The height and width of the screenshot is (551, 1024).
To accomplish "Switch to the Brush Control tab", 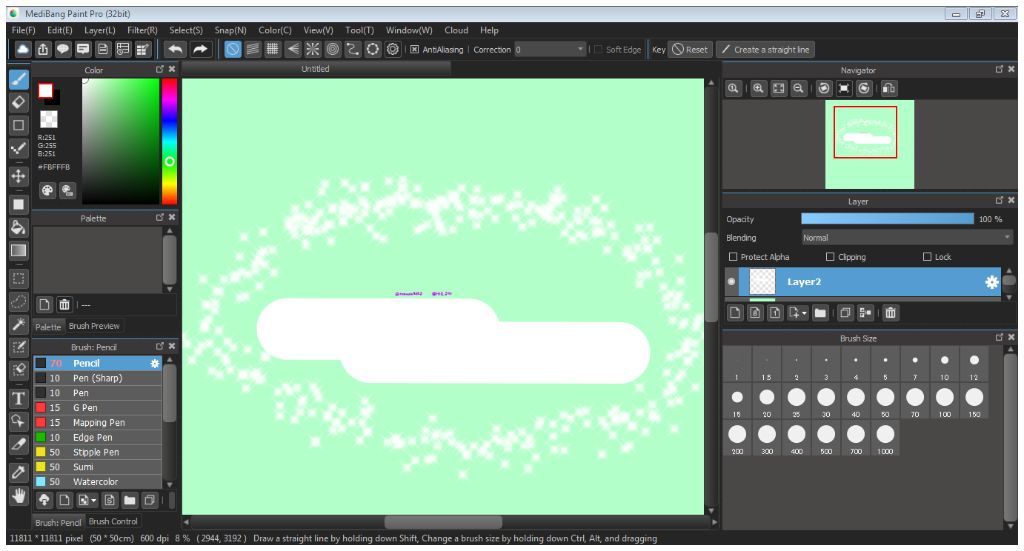I will coord(112,521).
